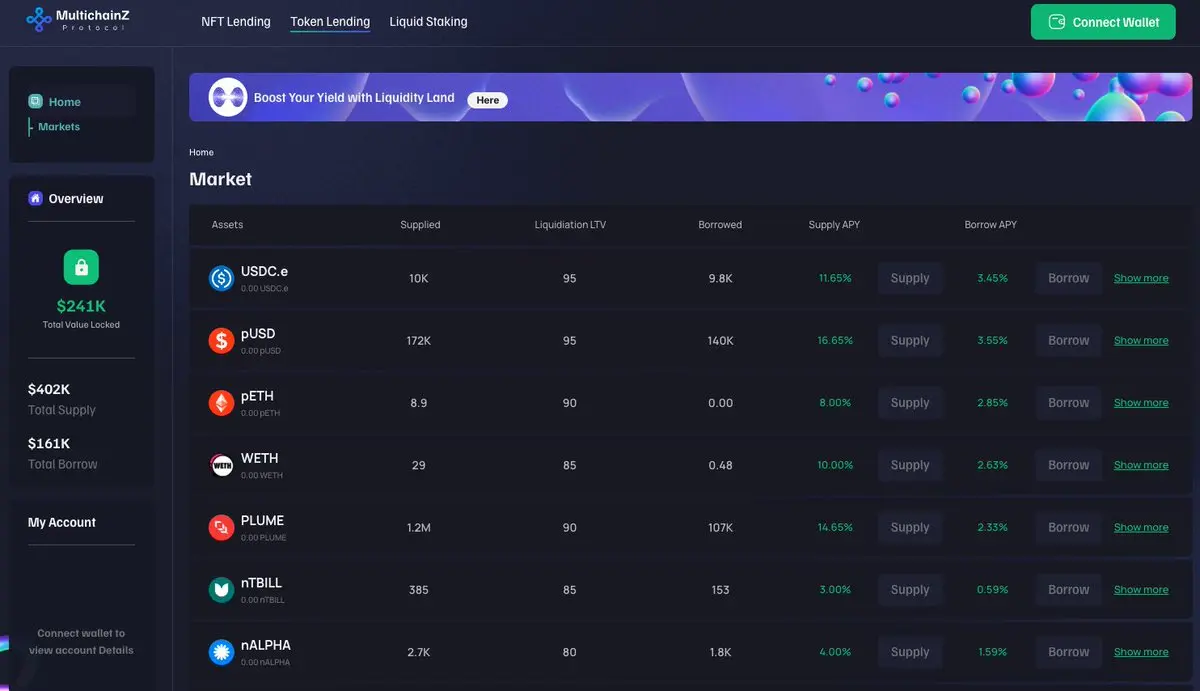Click the Home icon in sidebar
The height and width of the screenshot is (691, 1200).
tap(35, 101)
